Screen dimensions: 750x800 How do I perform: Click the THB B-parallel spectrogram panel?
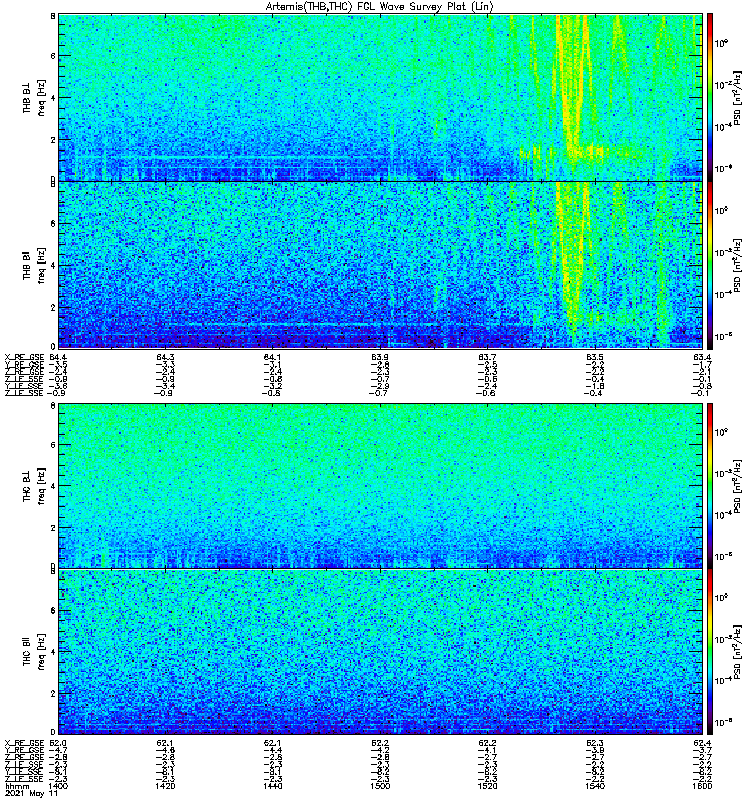click(380, 265)
